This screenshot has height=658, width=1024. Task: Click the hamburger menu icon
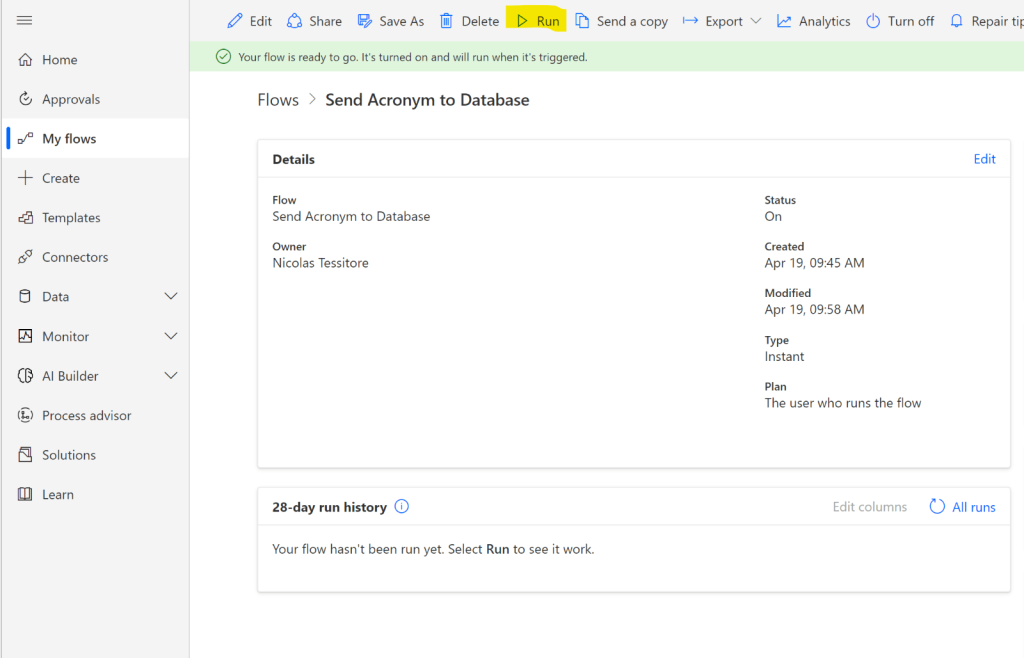(x=25, y=20)
